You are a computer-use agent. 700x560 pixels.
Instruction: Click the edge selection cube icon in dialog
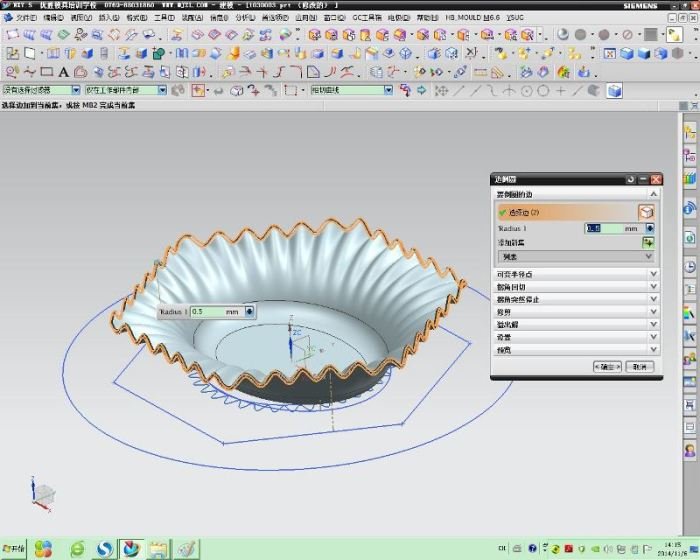click(646, 212)
